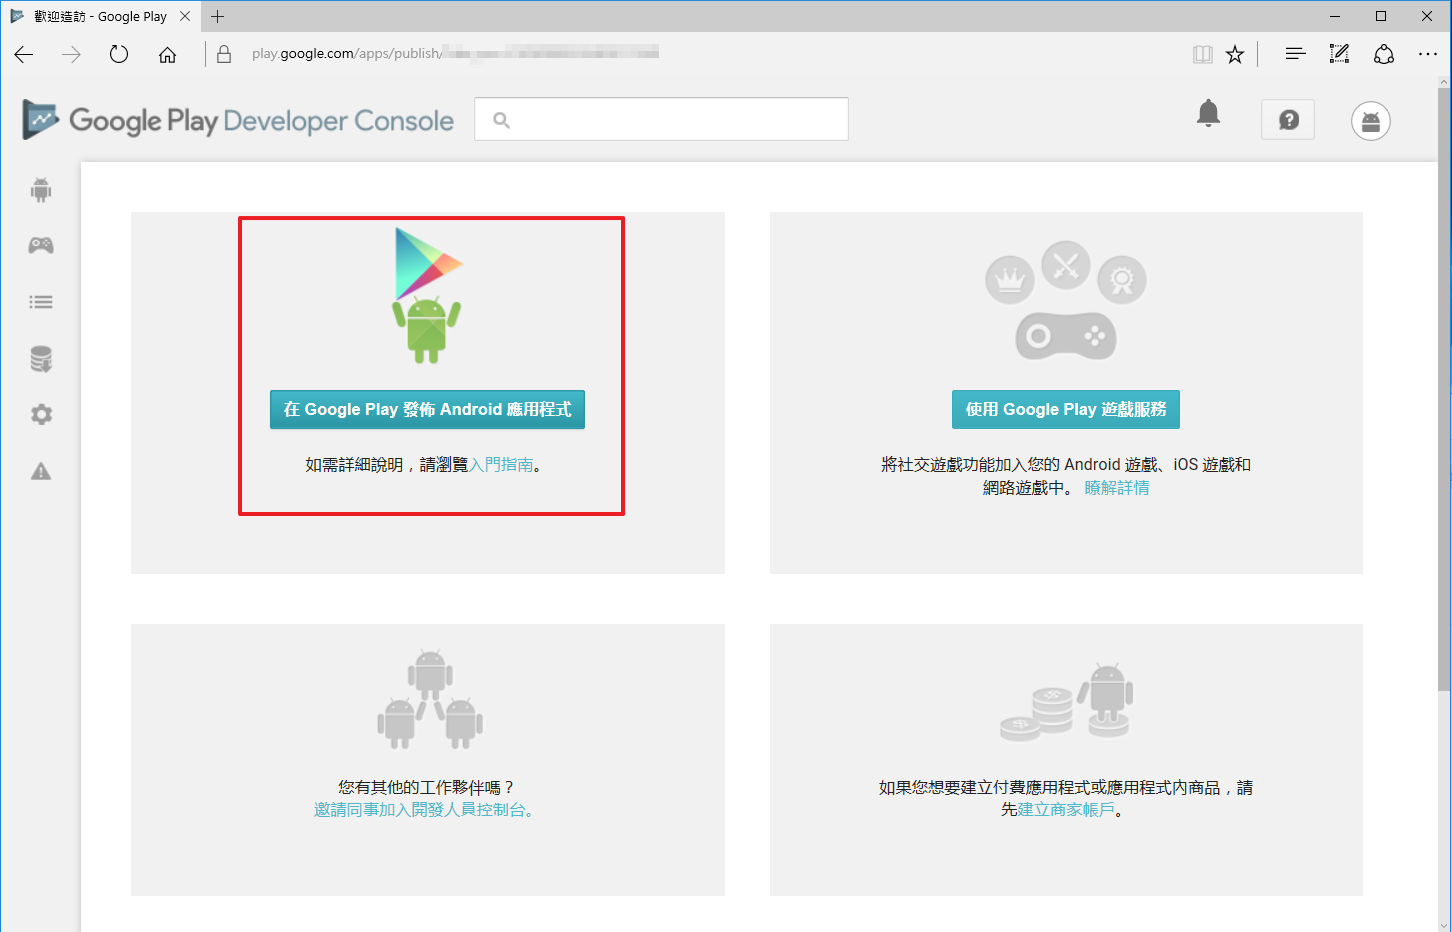Make a web note pen icon
1452x932 pixels.
1339,54
